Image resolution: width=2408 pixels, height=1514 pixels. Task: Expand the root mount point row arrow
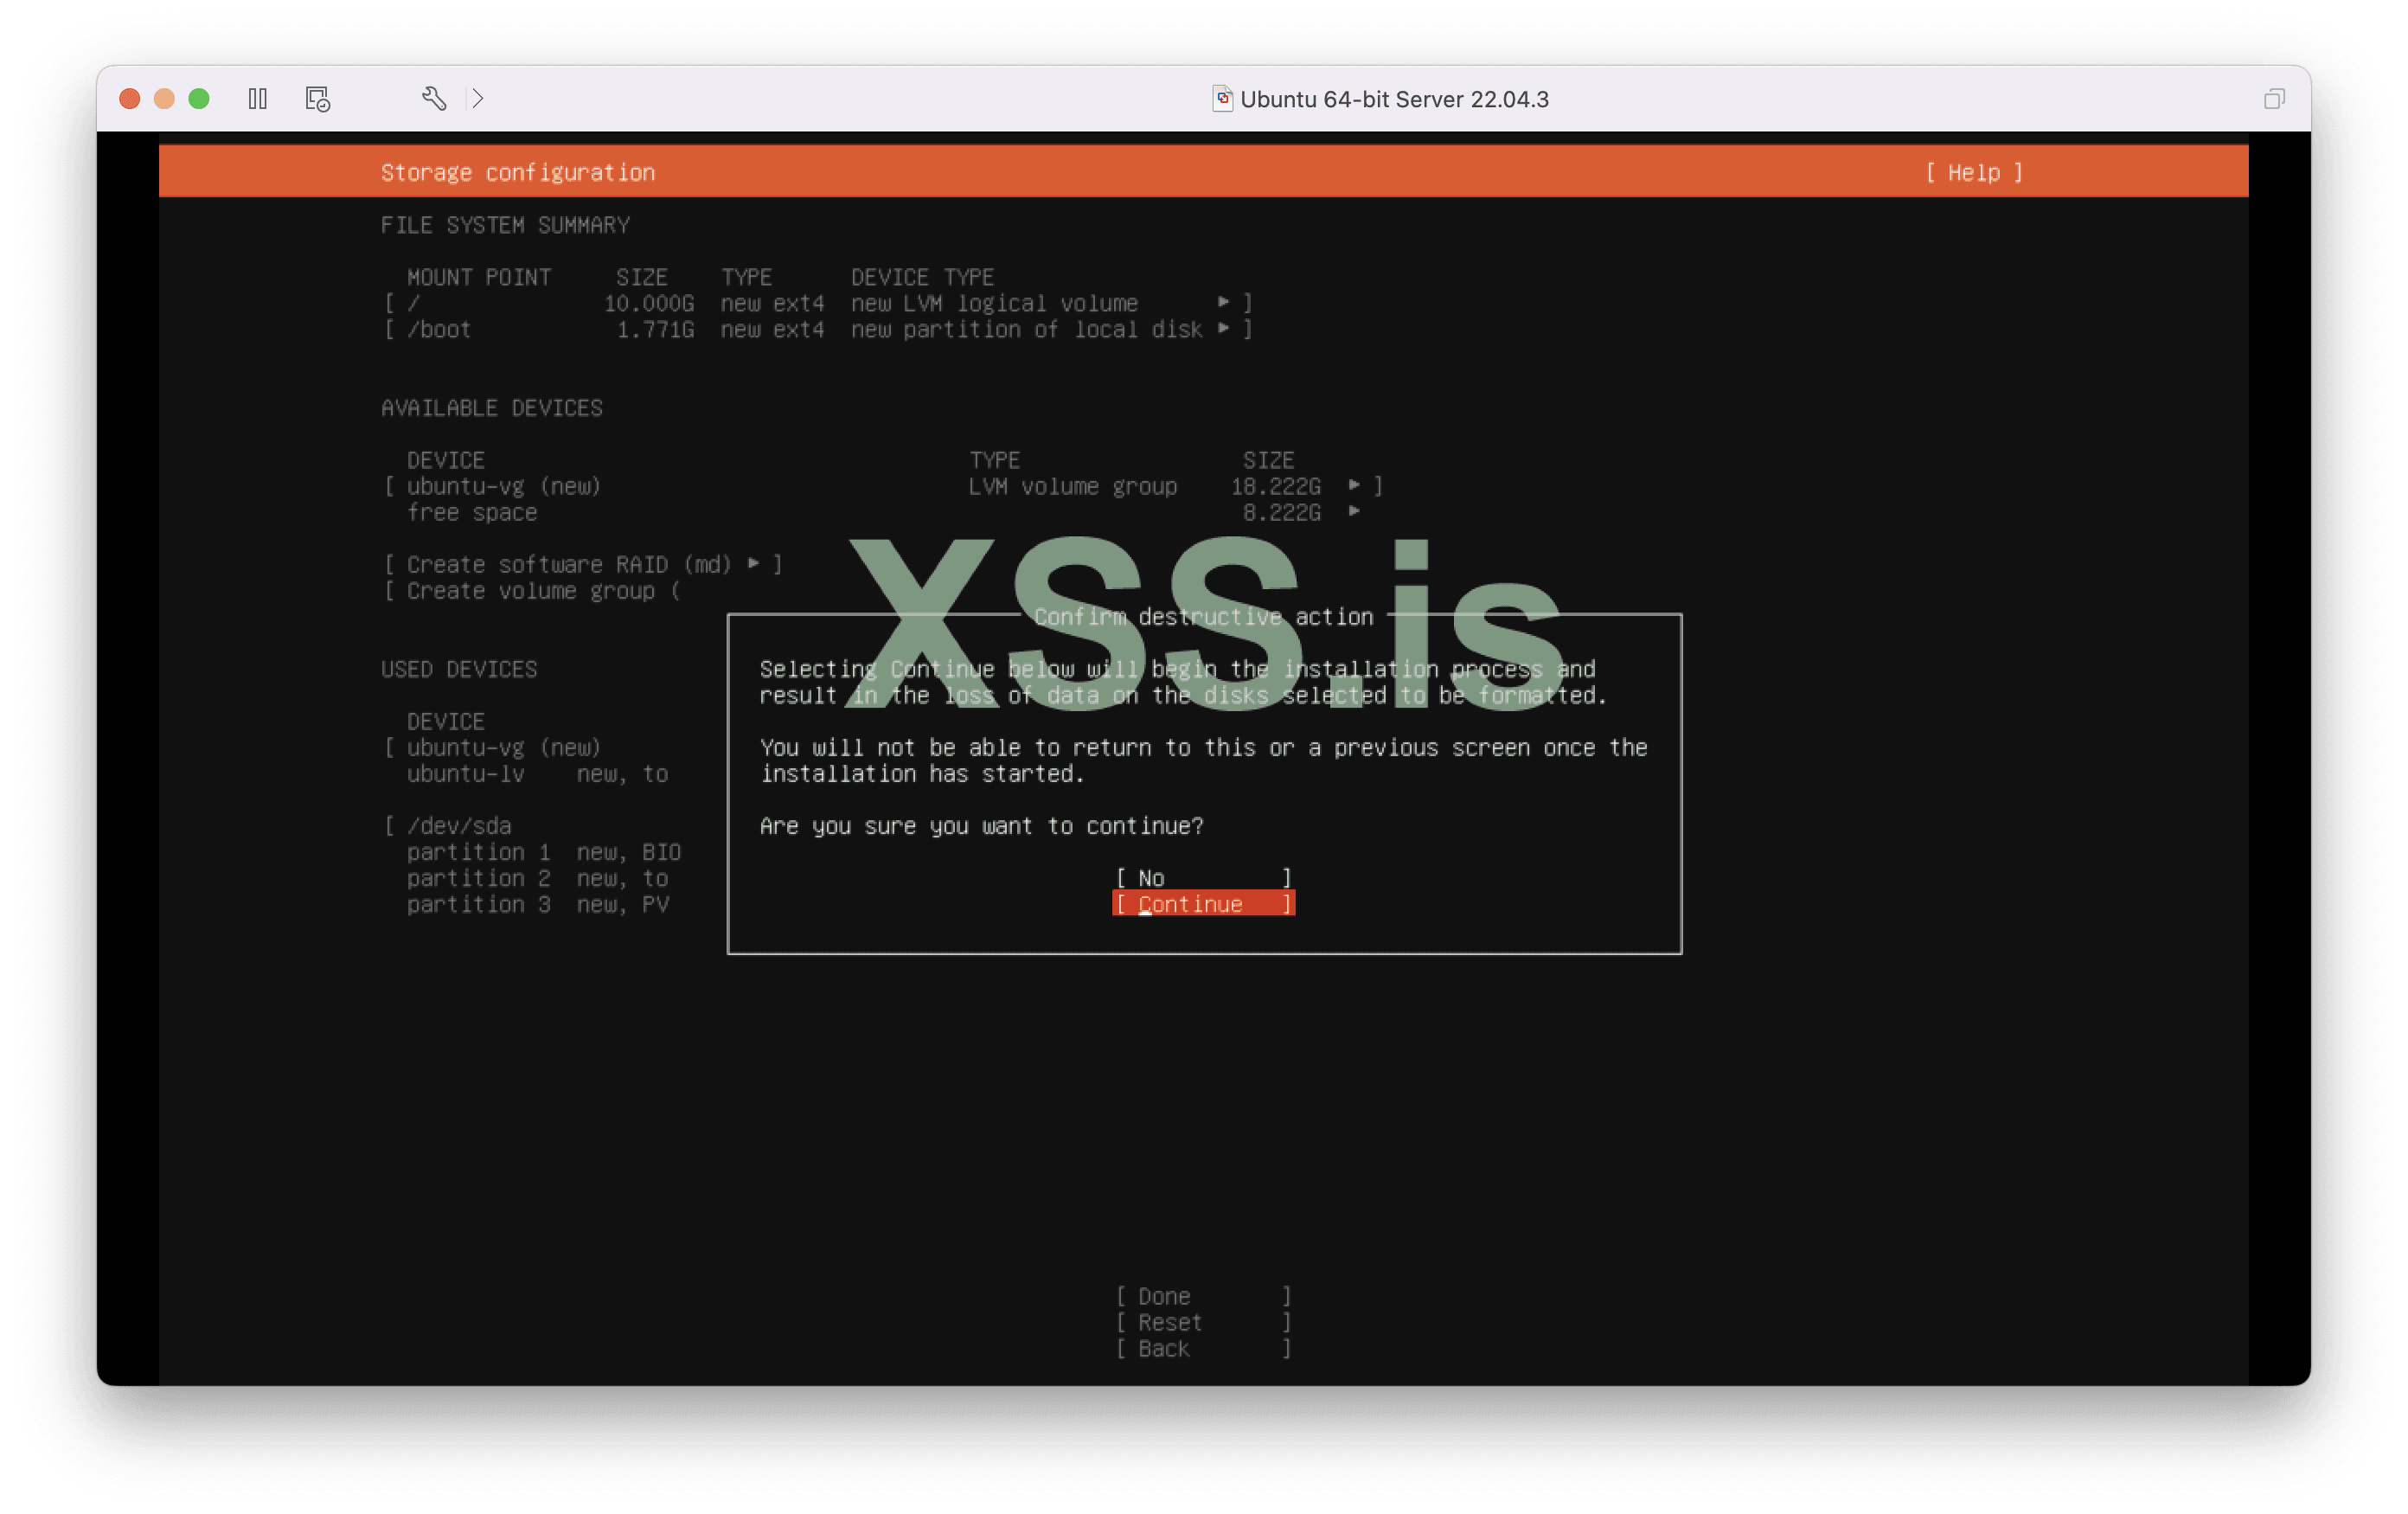1223,302
